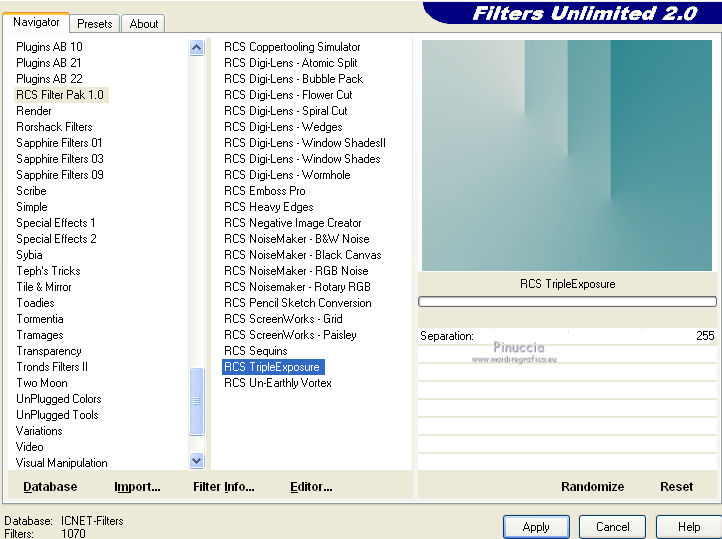Click the filter preview image

tap(567, 155)
